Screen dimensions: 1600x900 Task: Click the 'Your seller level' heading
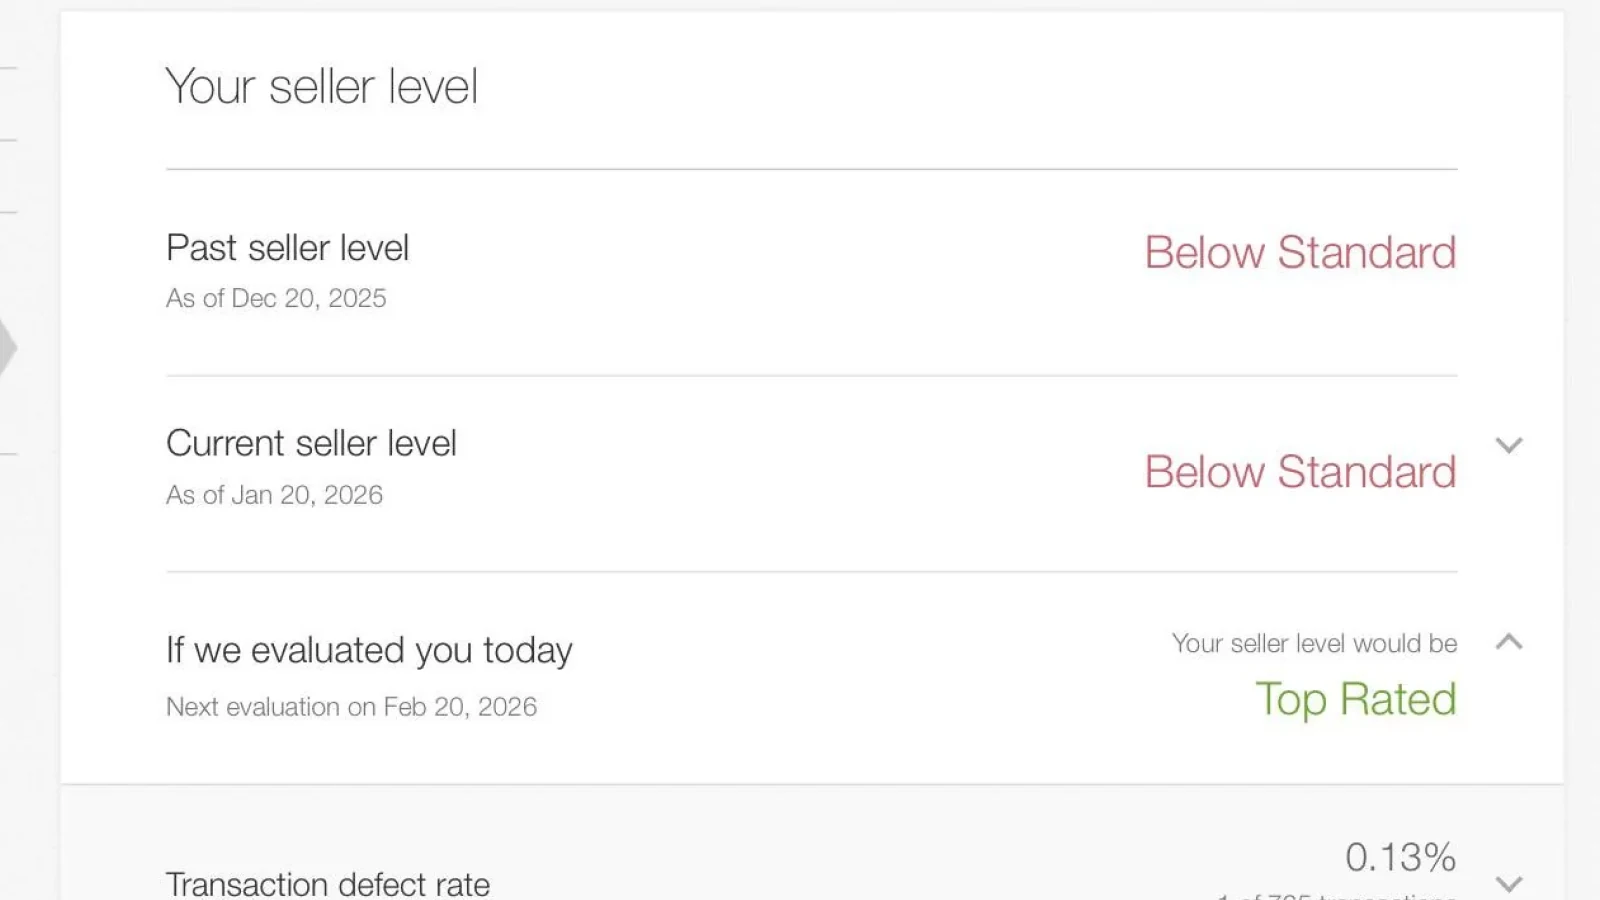tap(321, 87)
